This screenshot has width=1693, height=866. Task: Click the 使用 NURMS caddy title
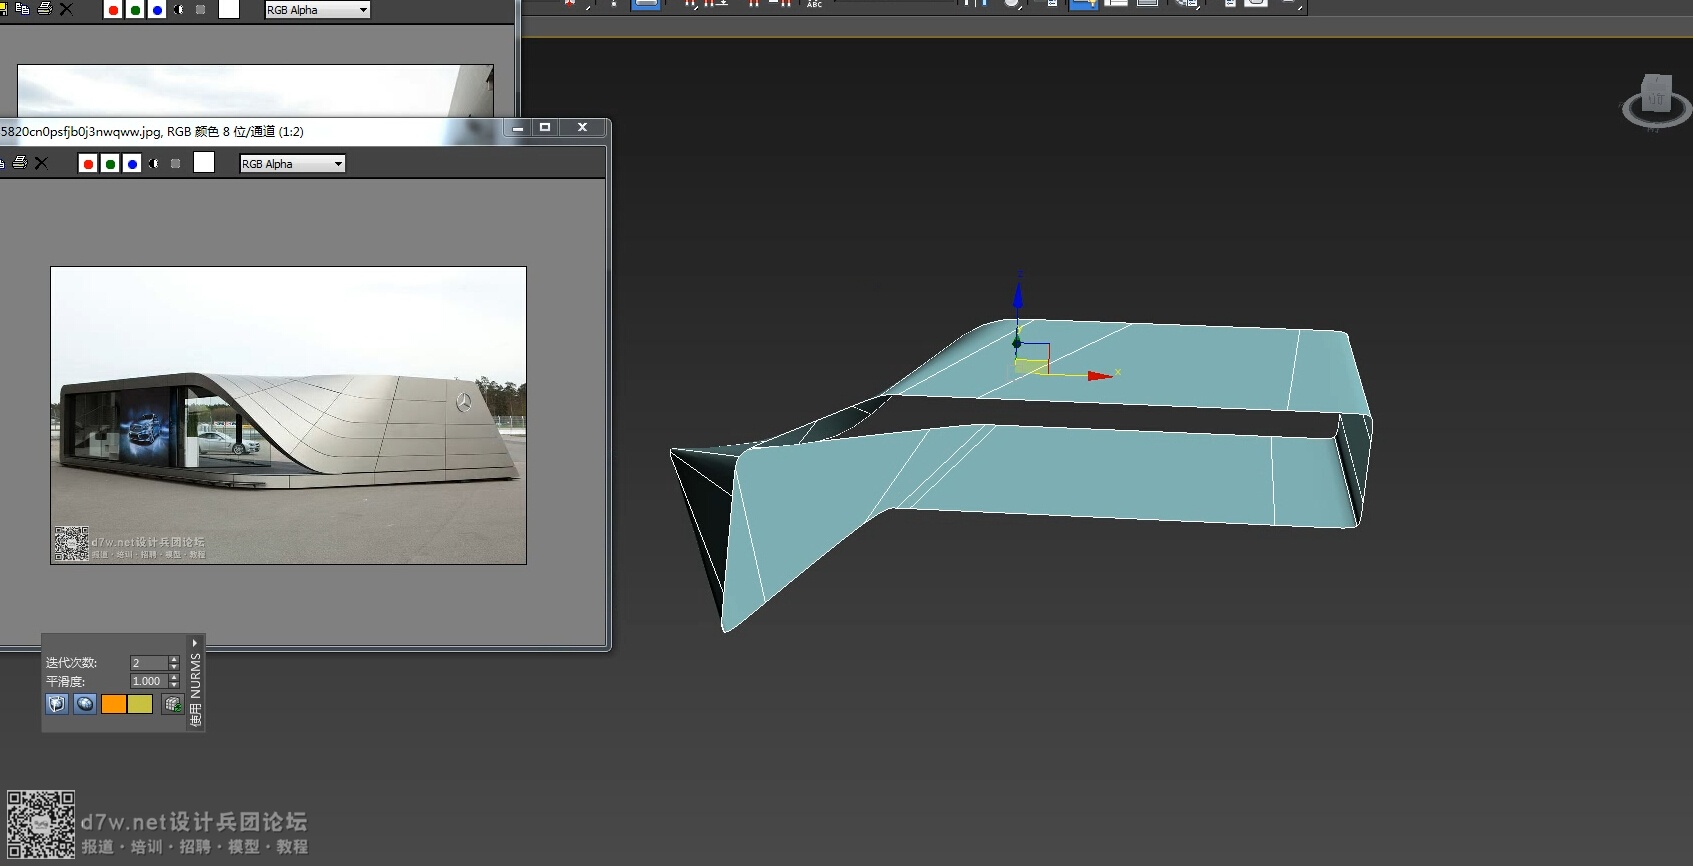pyautogui.click(x=196, y=689)
